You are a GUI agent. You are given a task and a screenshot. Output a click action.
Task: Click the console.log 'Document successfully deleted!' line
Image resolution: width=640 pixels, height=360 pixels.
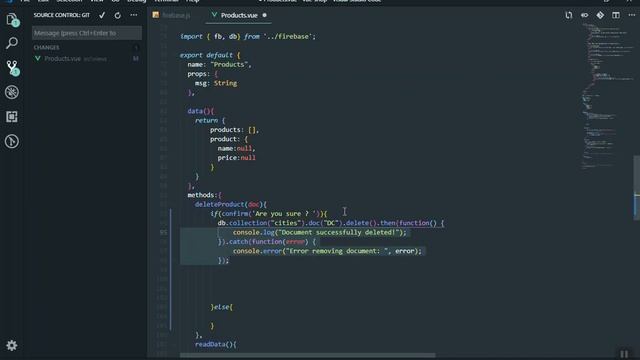320,233
